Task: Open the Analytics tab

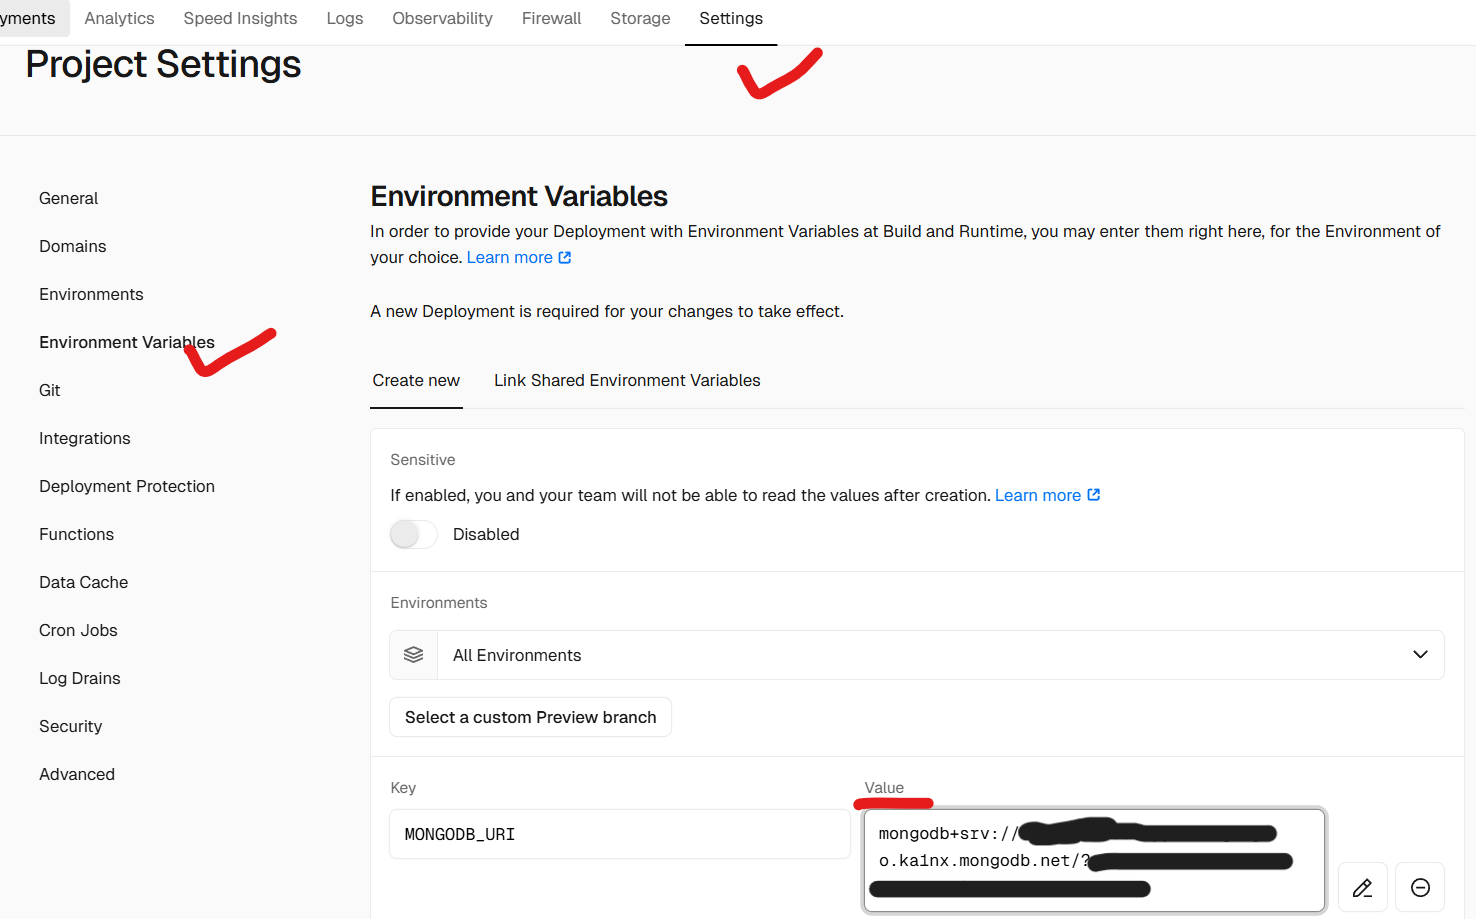Action: (119, 18)
